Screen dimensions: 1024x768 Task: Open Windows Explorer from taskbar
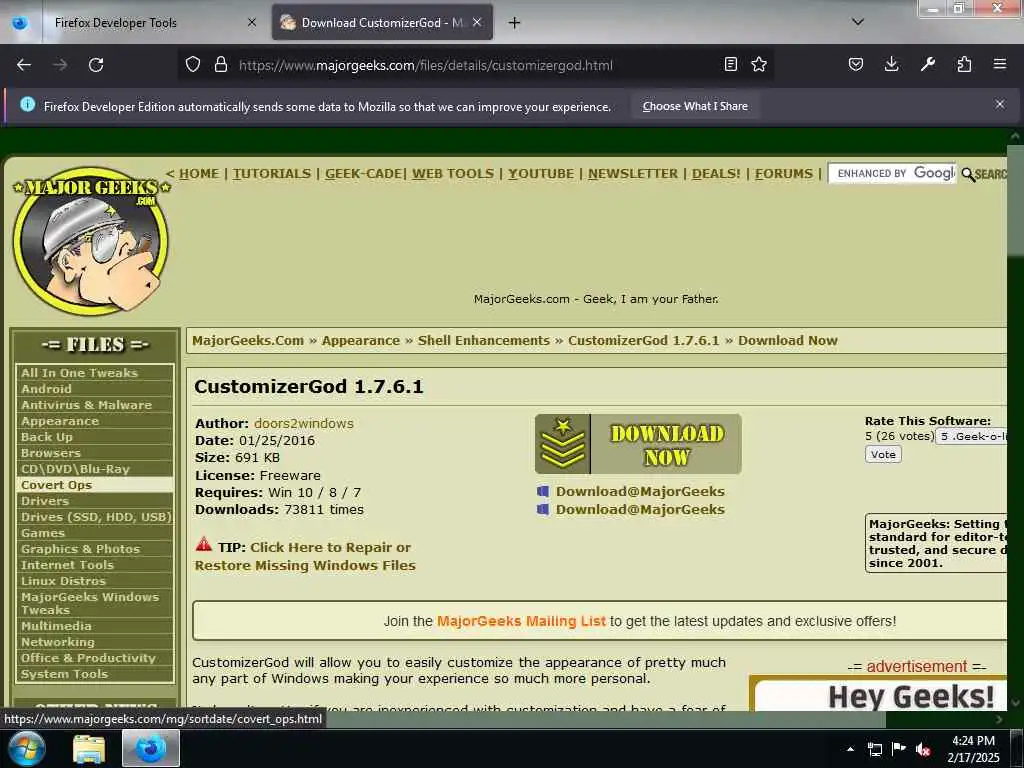(x=89, y=748)
